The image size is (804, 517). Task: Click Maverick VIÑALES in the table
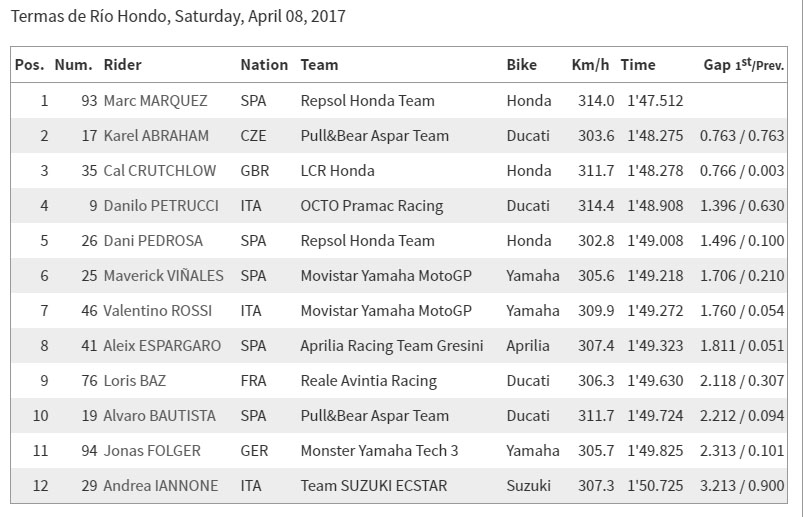click(x=164, y=275)
